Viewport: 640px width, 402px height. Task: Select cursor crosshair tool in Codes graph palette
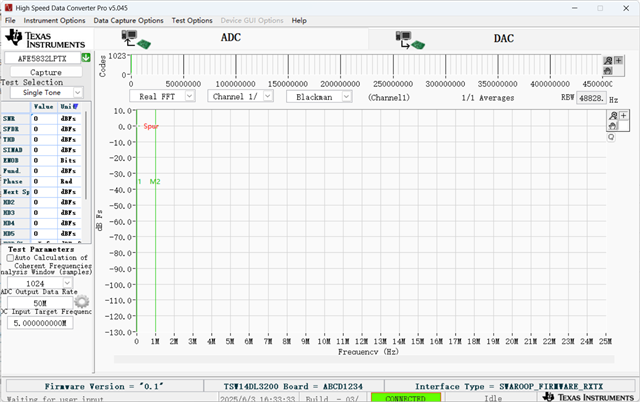tap(619, 60)
